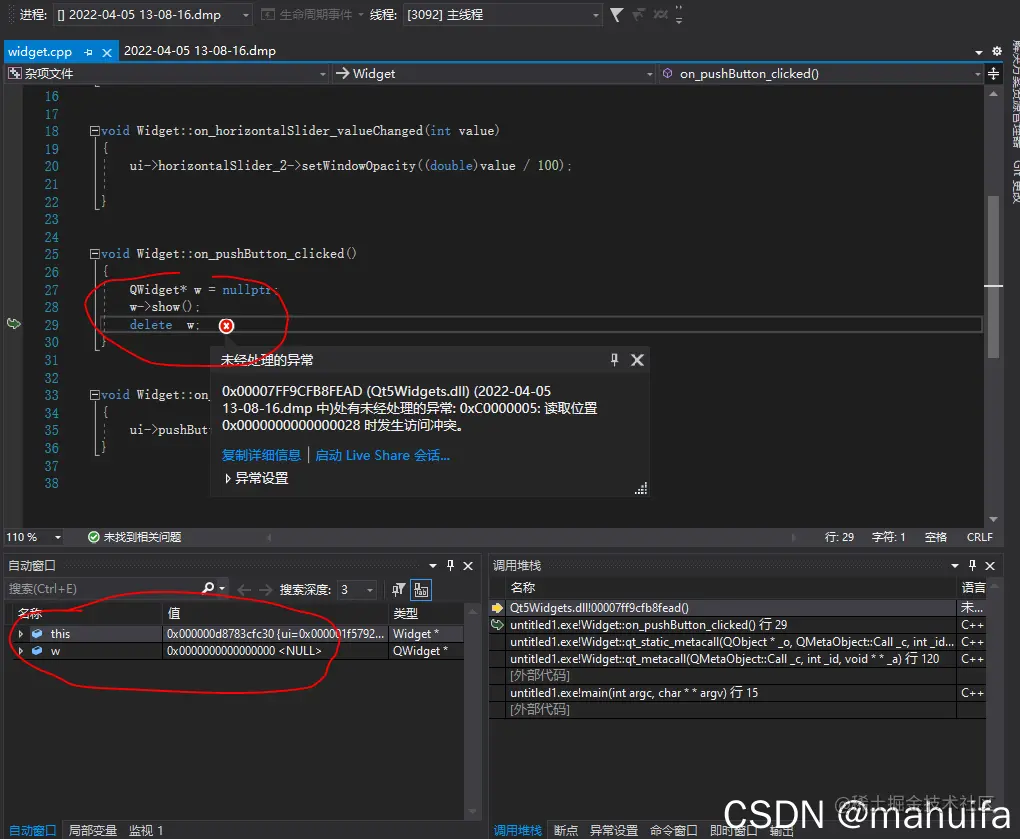Expand the 'w' variable row
This screenshot has width=1020, height=839.
pyautogui.click(x=20, y=650)
